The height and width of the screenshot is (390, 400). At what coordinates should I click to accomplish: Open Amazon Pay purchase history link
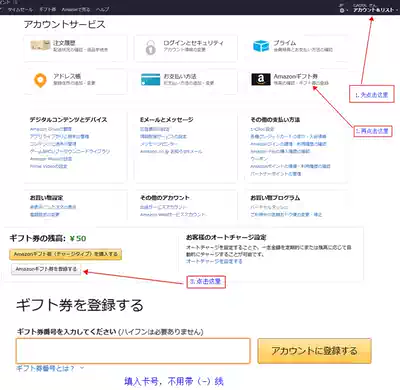[280, 151]
